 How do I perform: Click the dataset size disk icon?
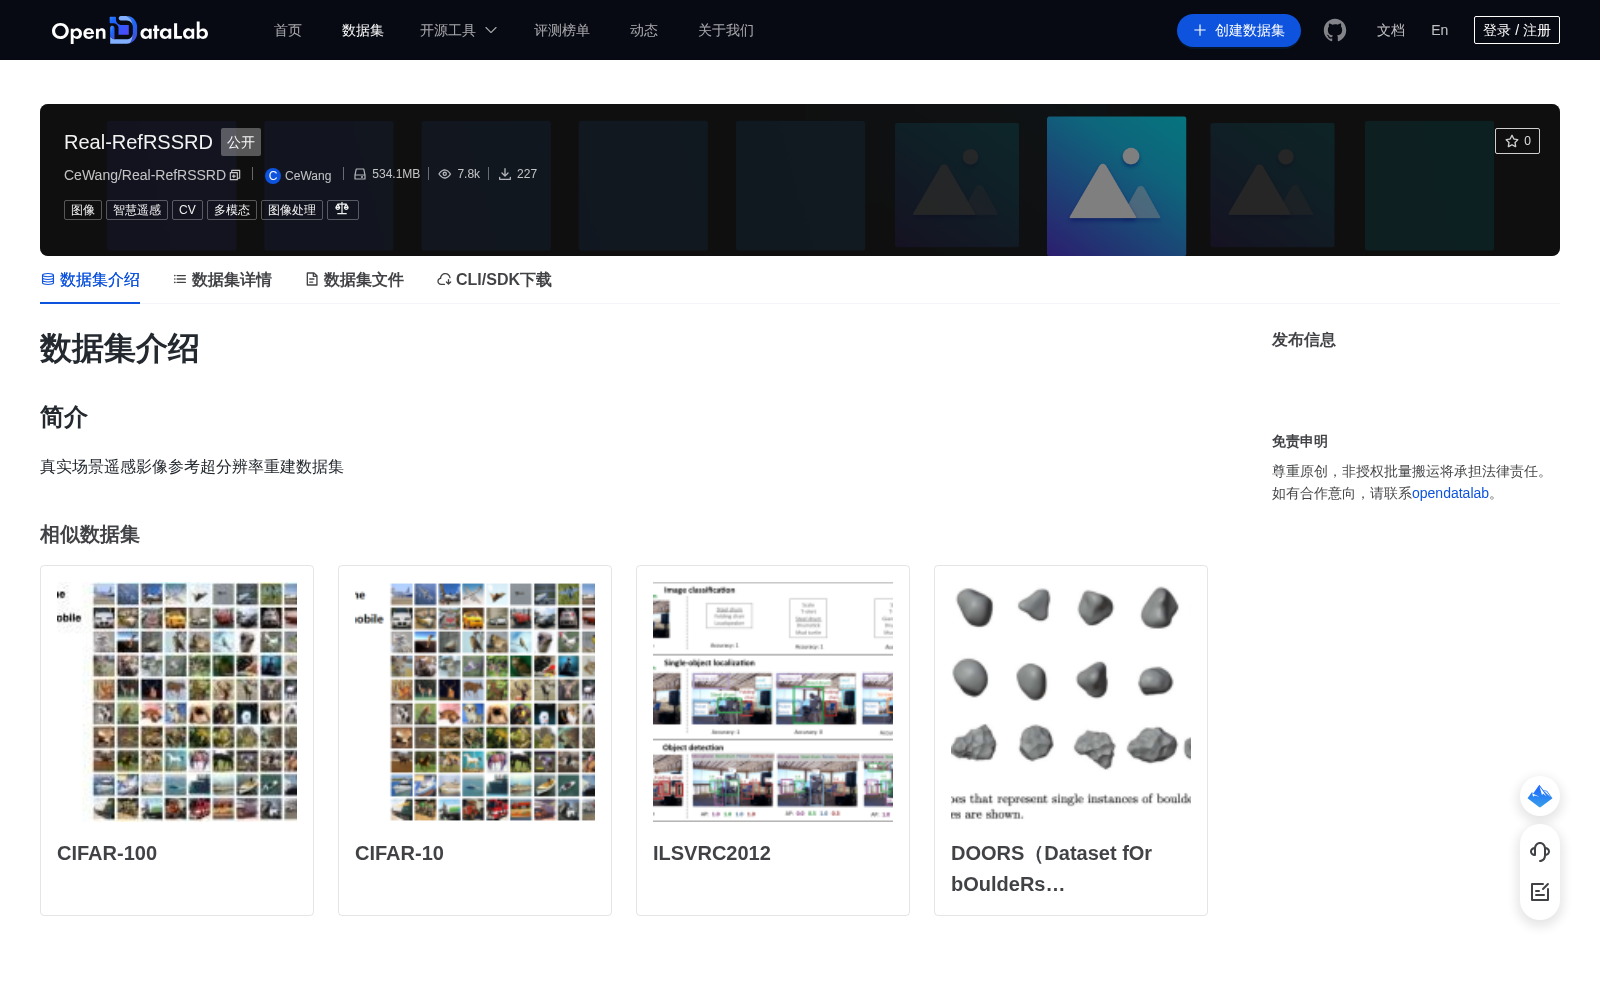(360, 174)
